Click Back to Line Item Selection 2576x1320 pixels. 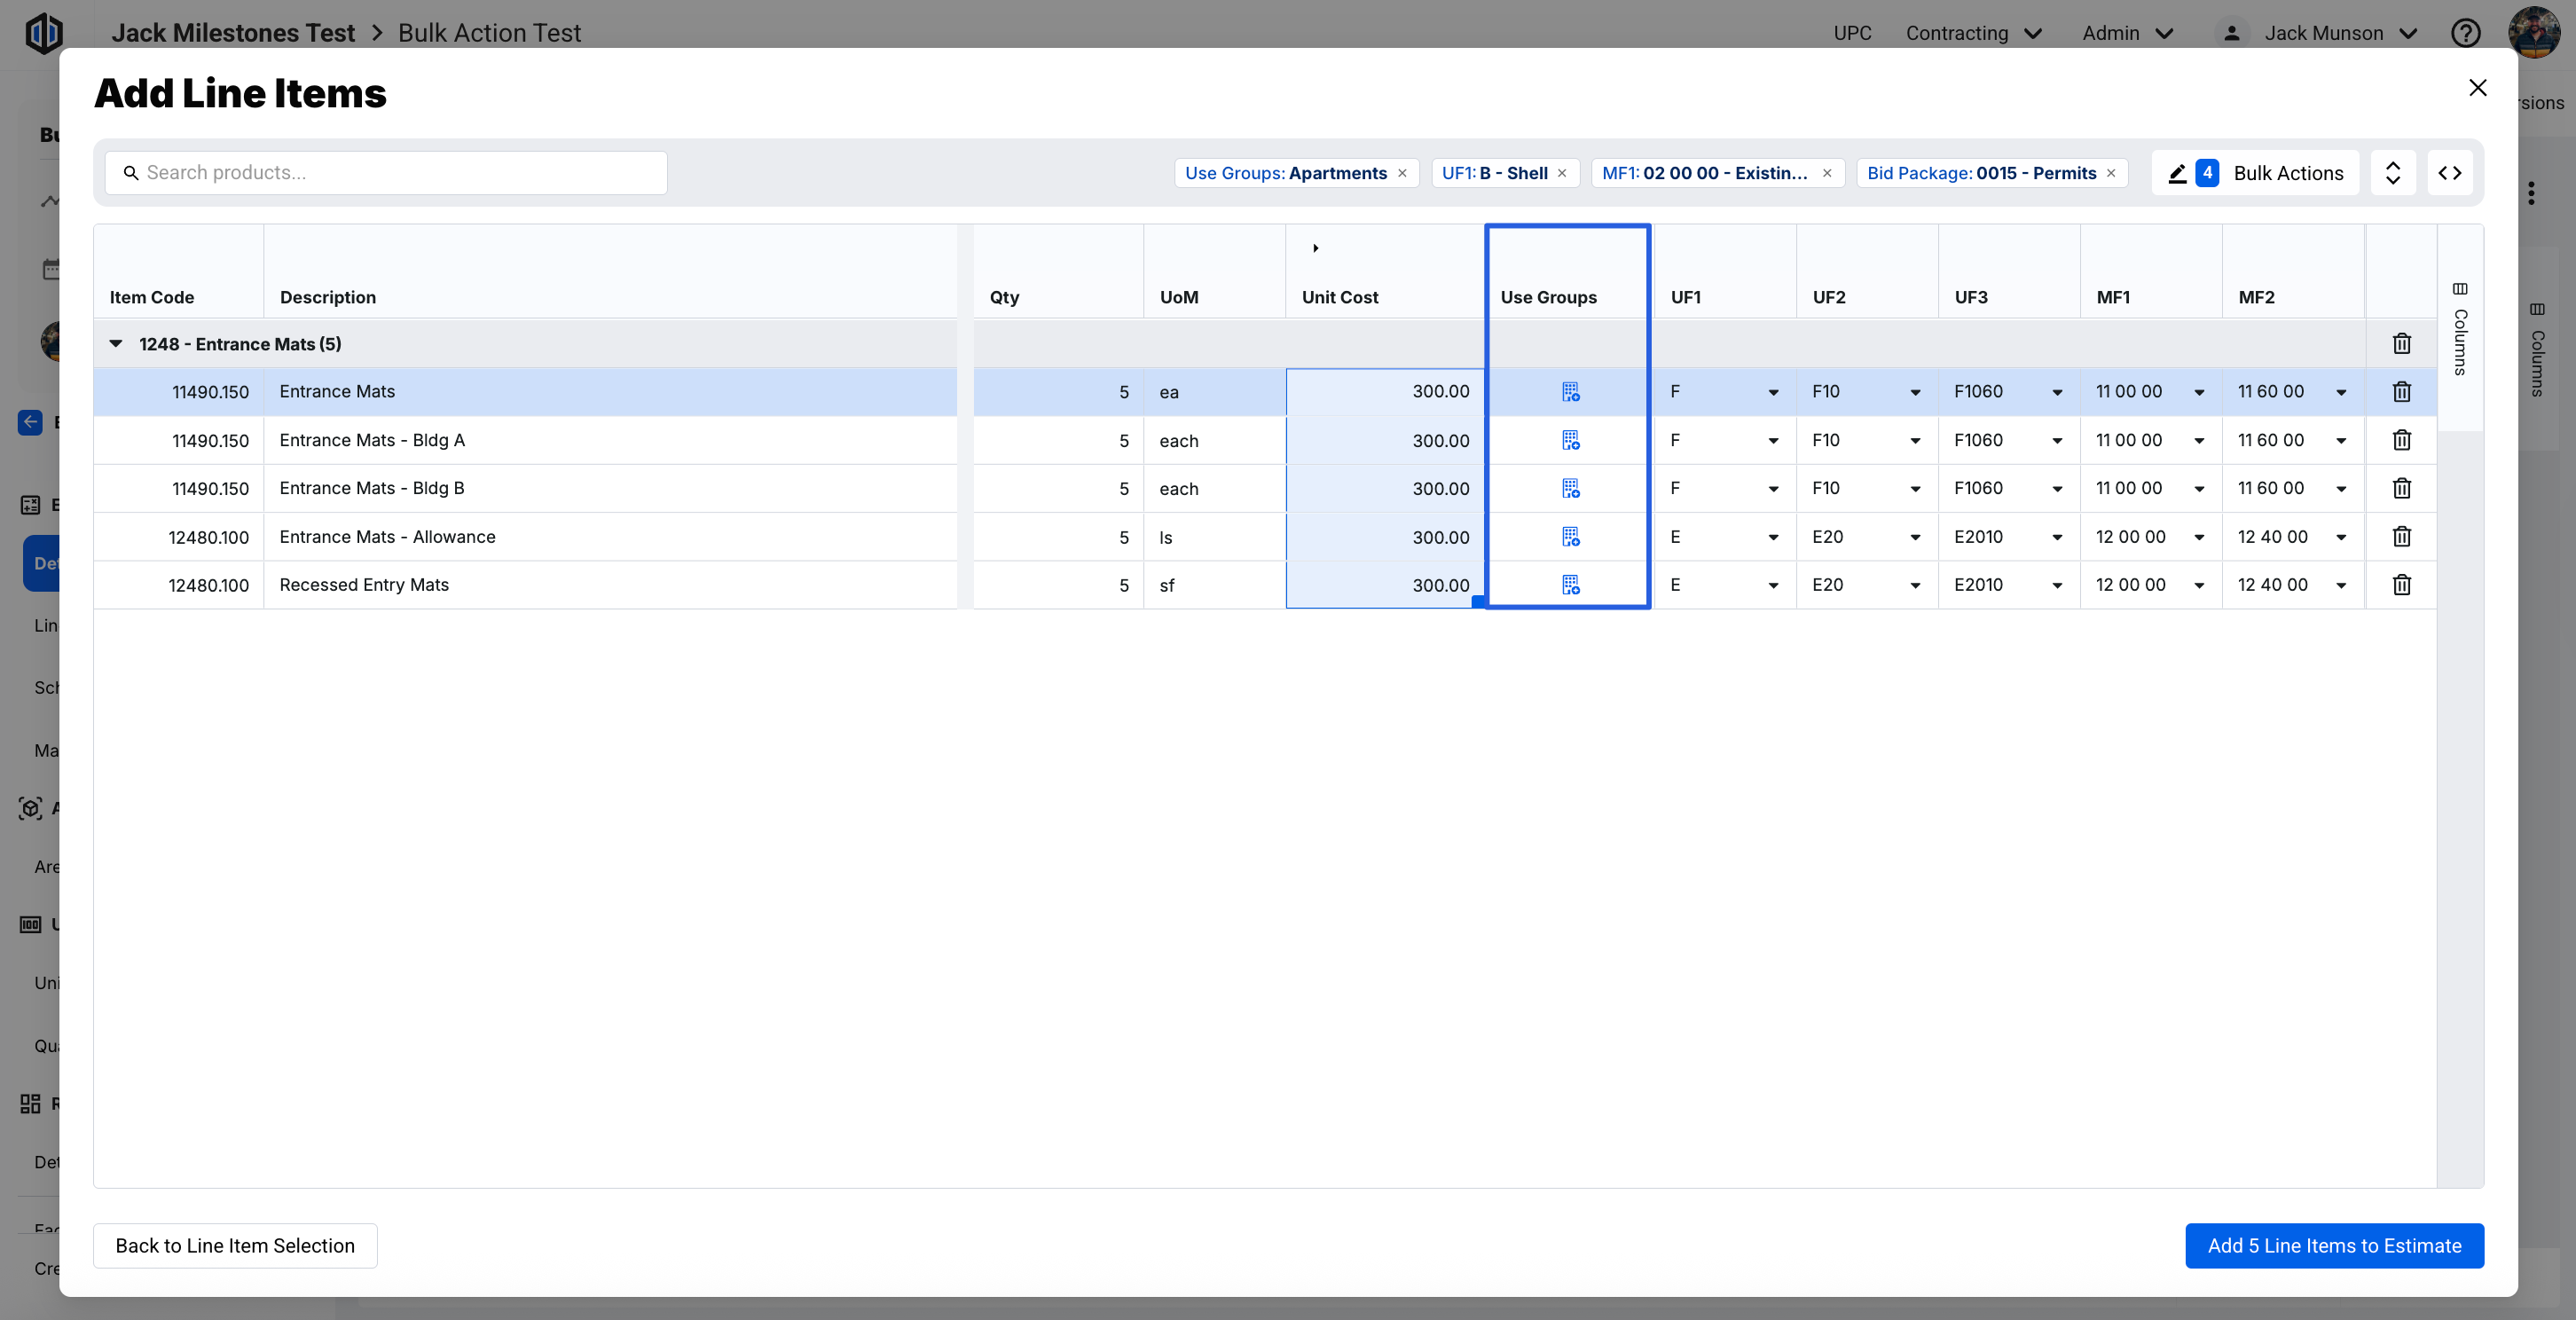pyautogui.click(x=235, y=1246)
